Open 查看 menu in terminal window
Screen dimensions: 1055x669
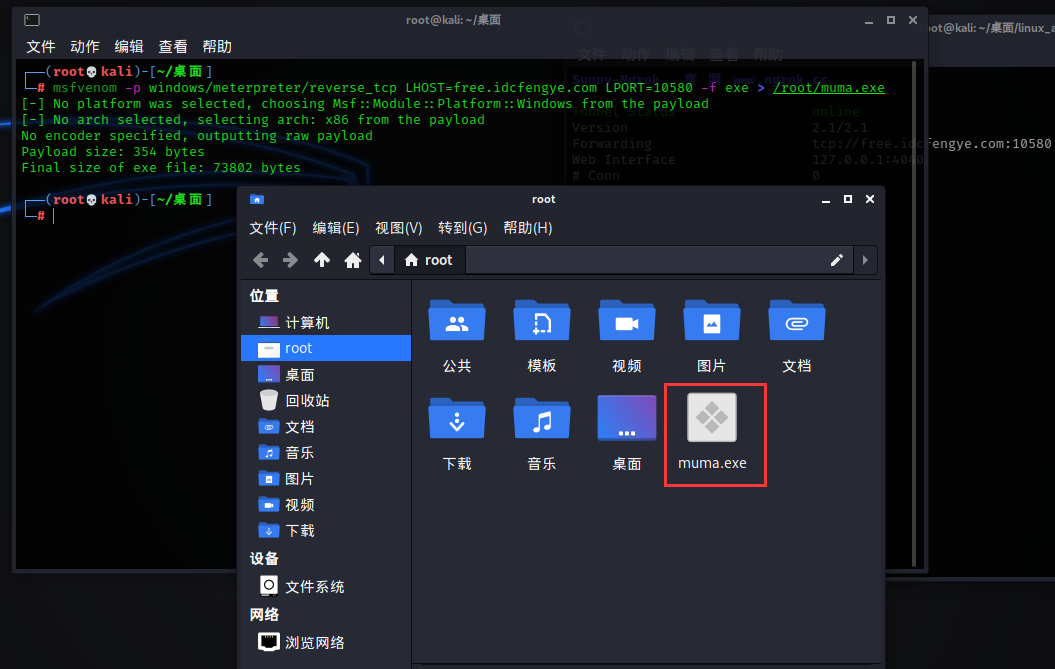[173, 46]
